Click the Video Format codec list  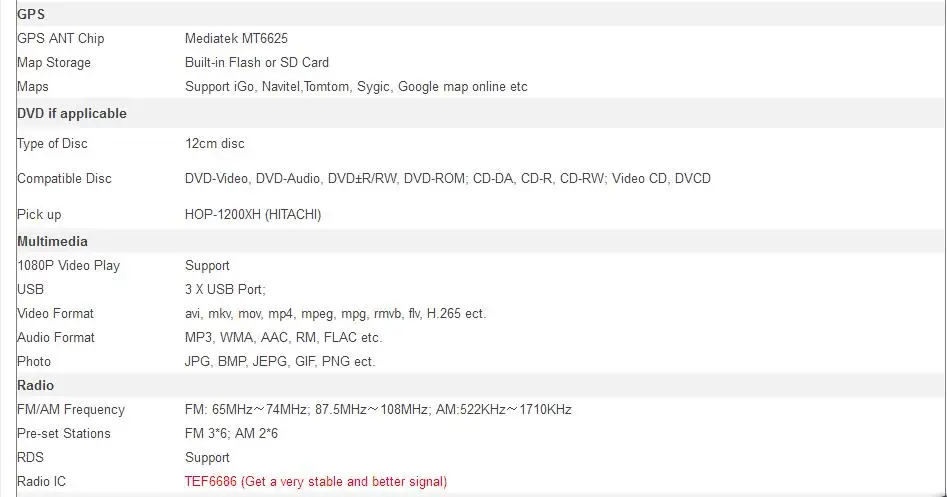(335, 314)
